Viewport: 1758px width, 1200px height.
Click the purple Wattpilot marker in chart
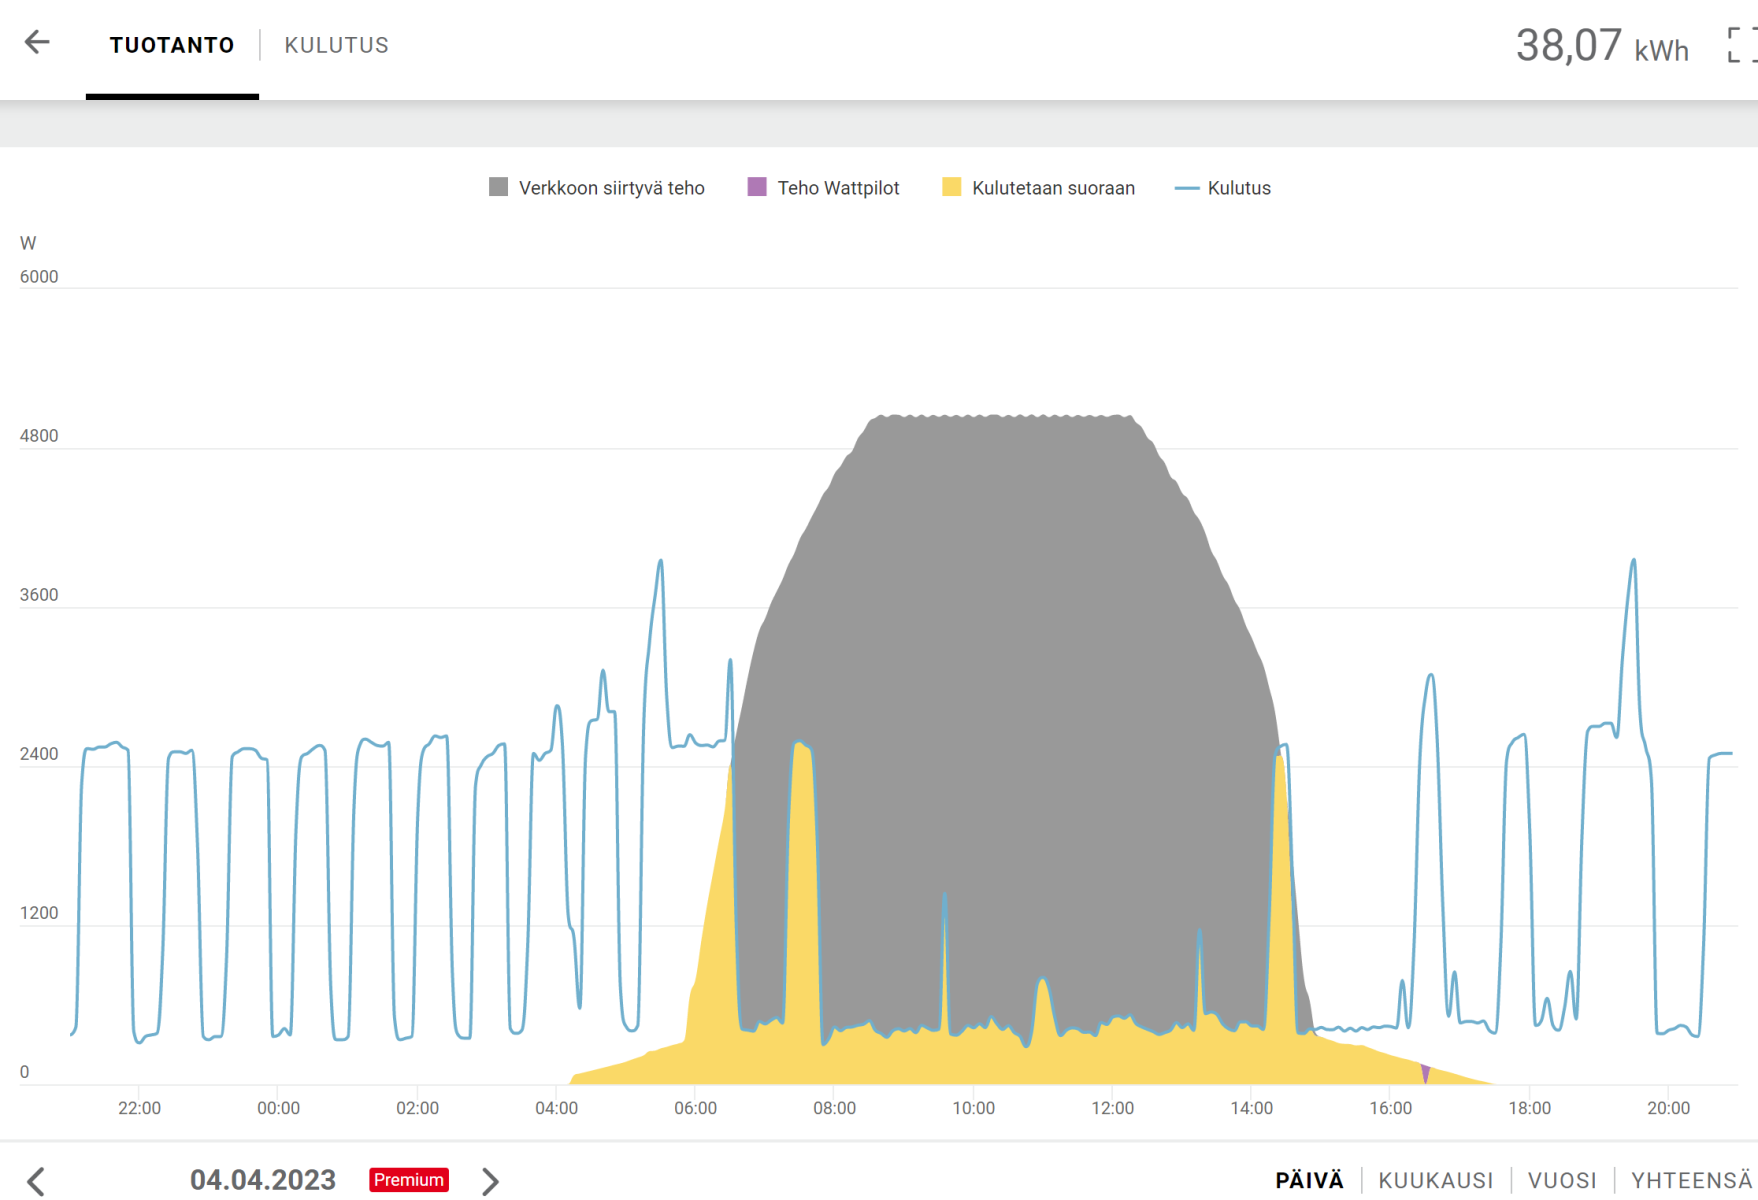[1425, 1074]
